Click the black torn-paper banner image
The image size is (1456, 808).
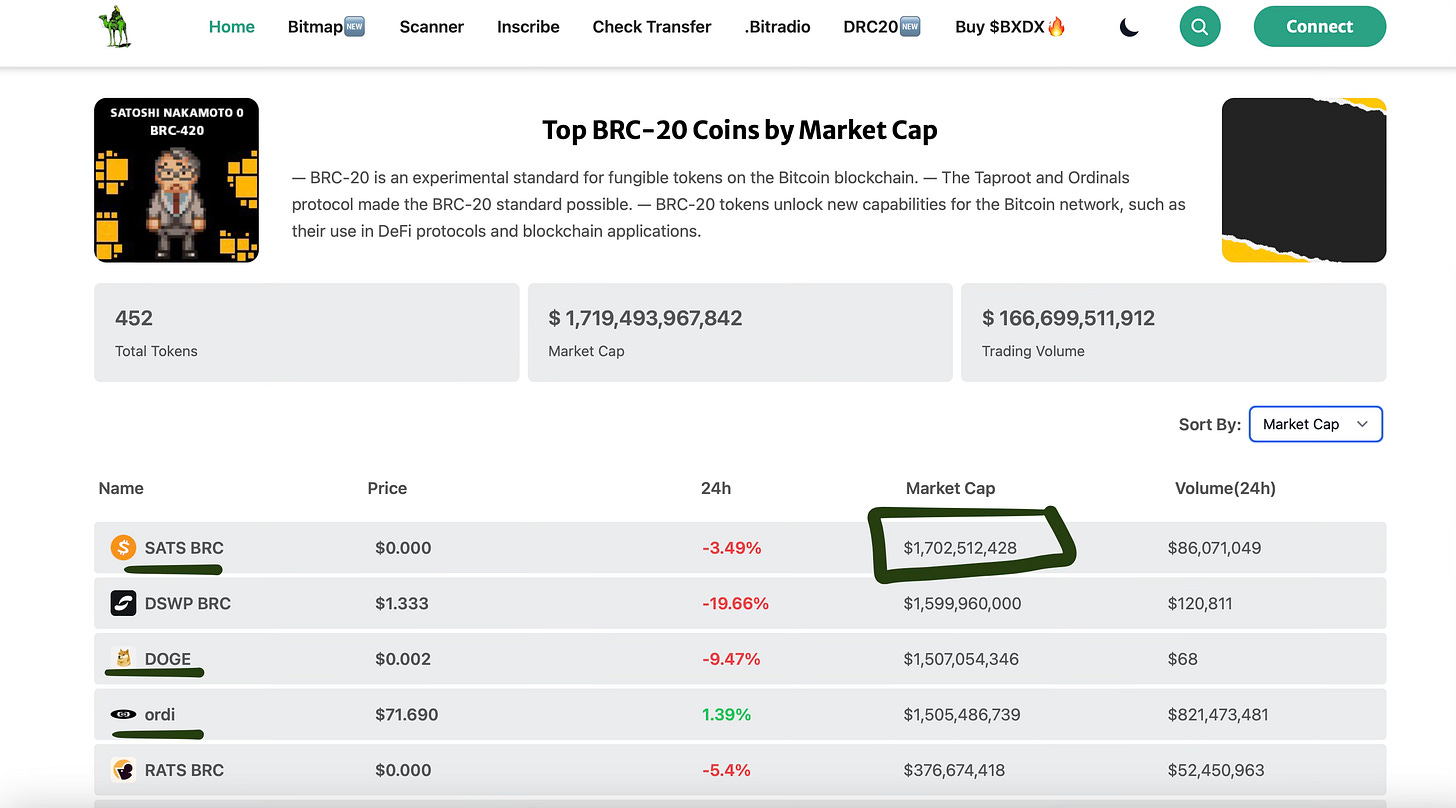point(1304,180)
